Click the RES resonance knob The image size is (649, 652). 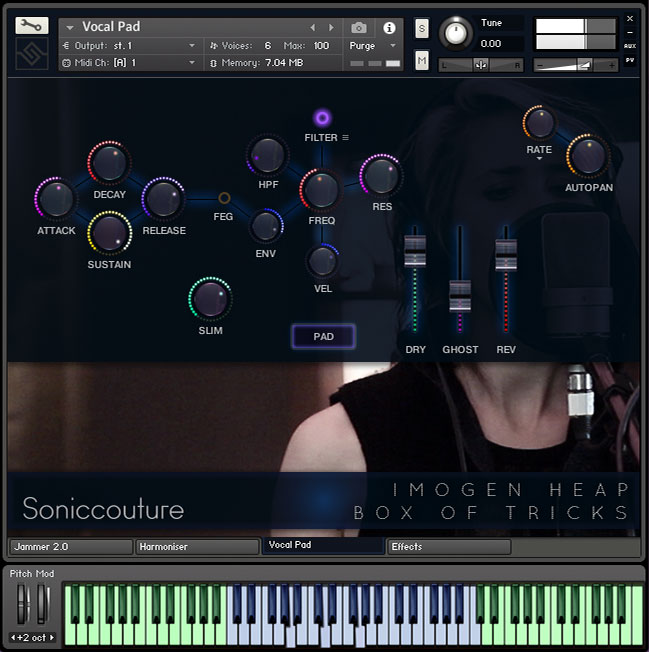(381, 175)
